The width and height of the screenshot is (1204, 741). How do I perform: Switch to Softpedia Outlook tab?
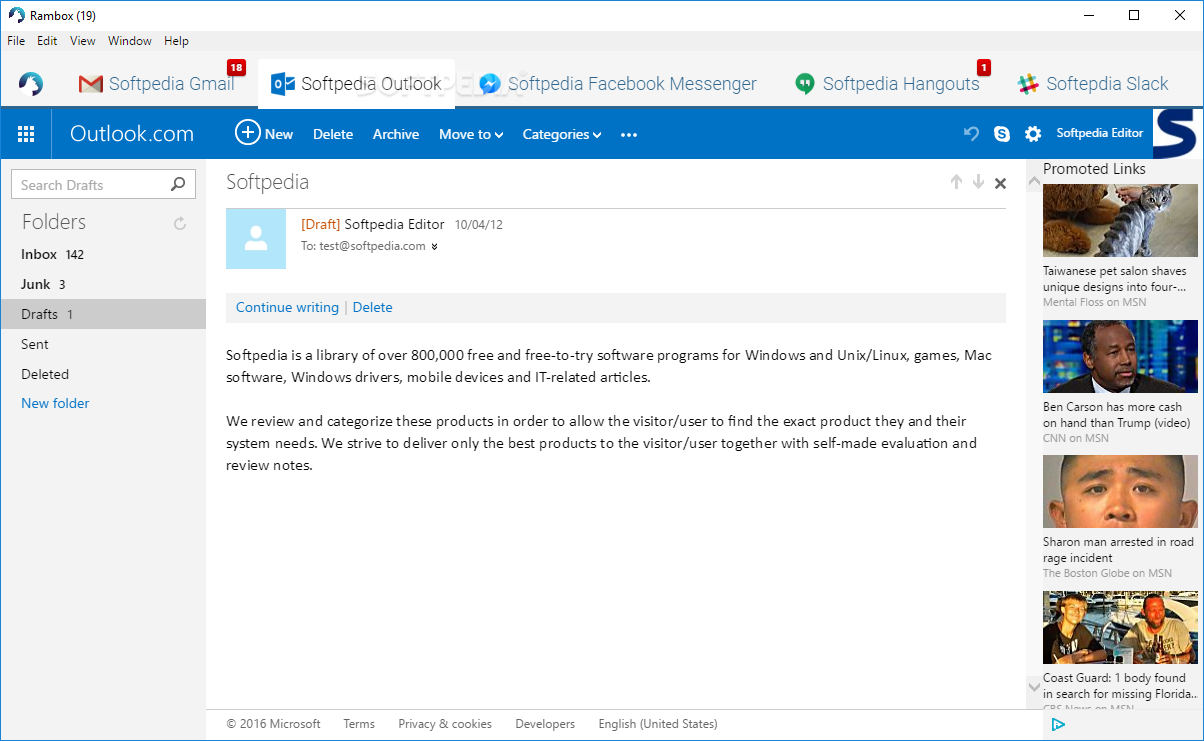click(x=357, y=84)
